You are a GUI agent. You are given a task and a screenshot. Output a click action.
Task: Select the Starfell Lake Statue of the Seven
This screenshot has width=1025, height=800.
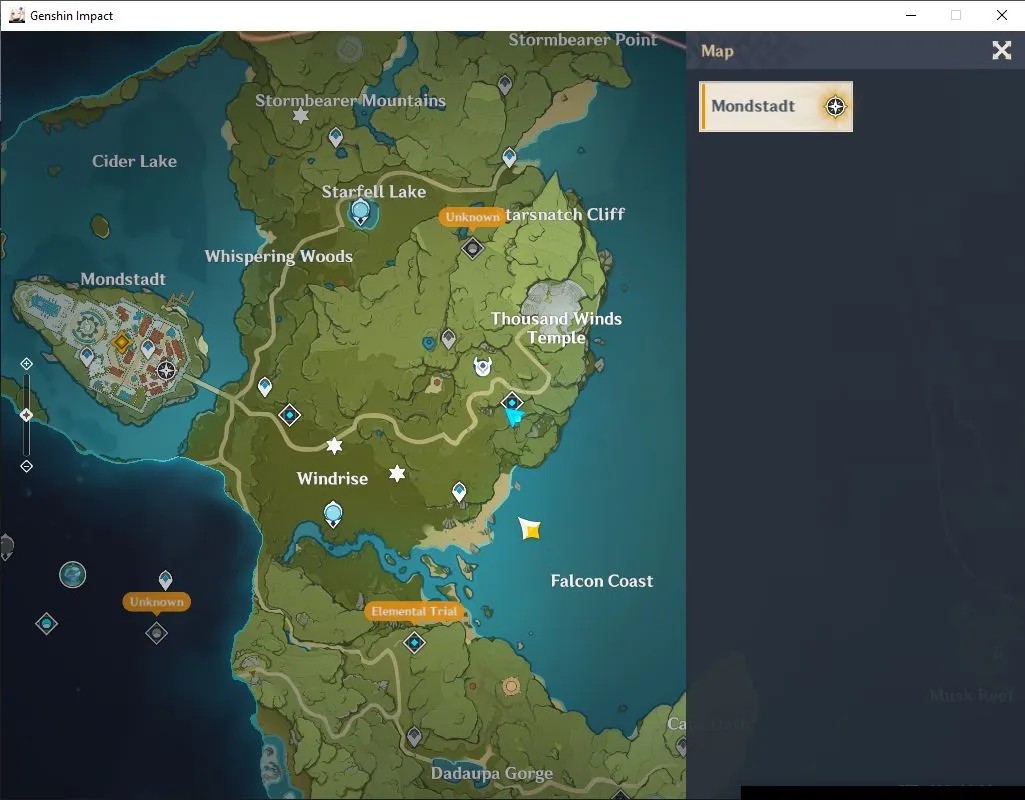(x=360, y=212)
